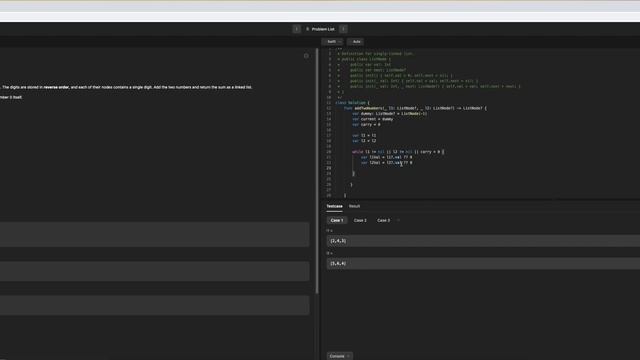Viewport: 640px width, 360px height.
Task: Switch to the Result tab
Action: [x=354, y=206]
